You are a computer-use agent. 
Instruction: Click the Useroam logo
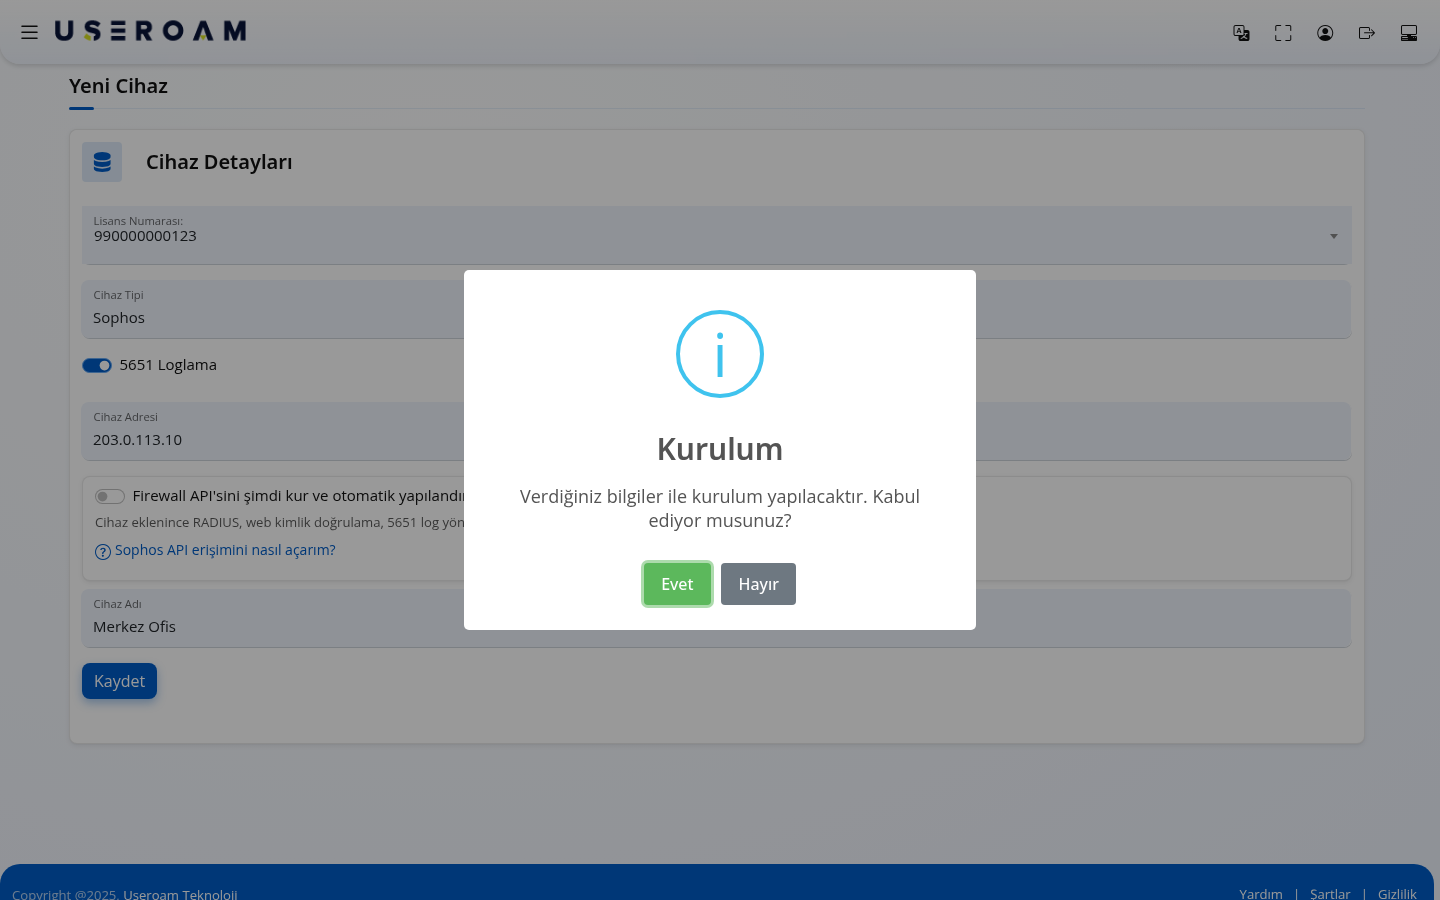(x=150, y=31)
